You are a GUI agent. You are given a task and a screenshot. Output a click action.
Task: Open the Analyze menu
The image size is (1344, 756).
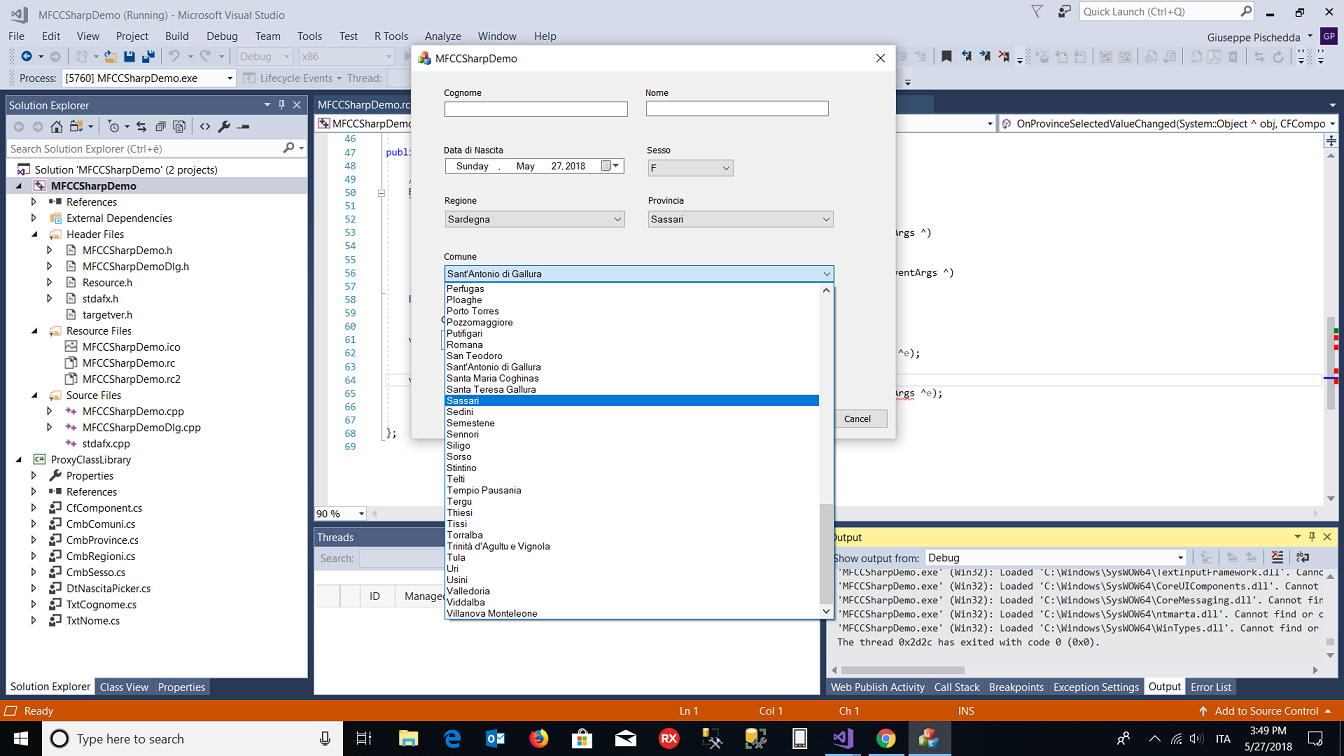[443, 36]
